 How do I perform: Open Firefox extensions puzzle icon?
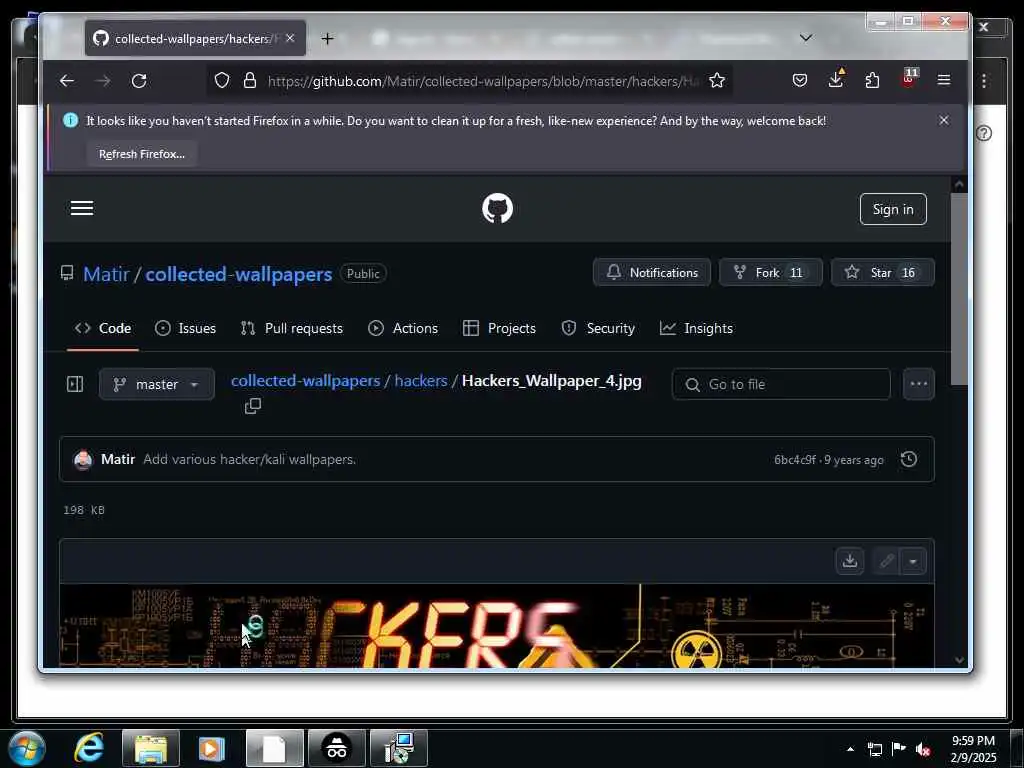pyautogui.click(x=872, y=80)
